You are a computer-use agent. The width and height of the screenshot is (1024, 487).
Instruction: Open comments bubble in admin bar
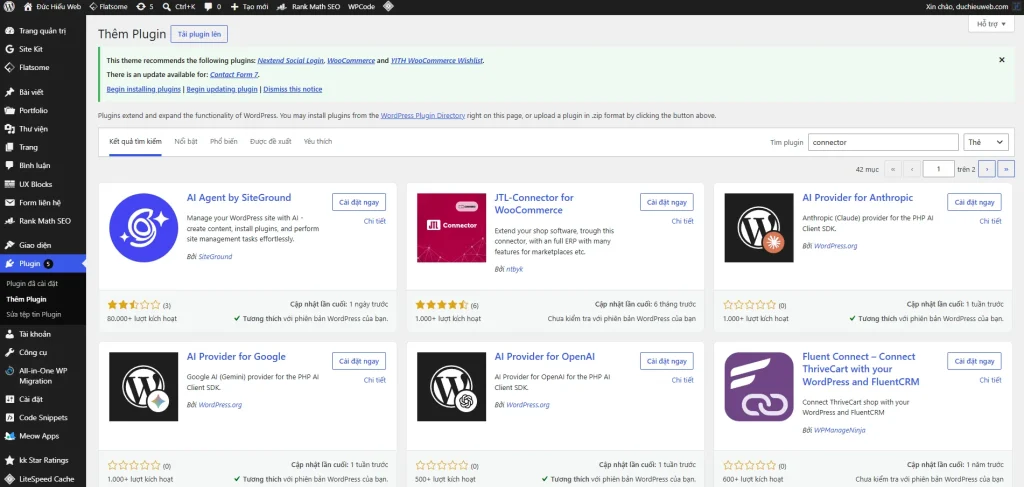[x=212, y=7]
